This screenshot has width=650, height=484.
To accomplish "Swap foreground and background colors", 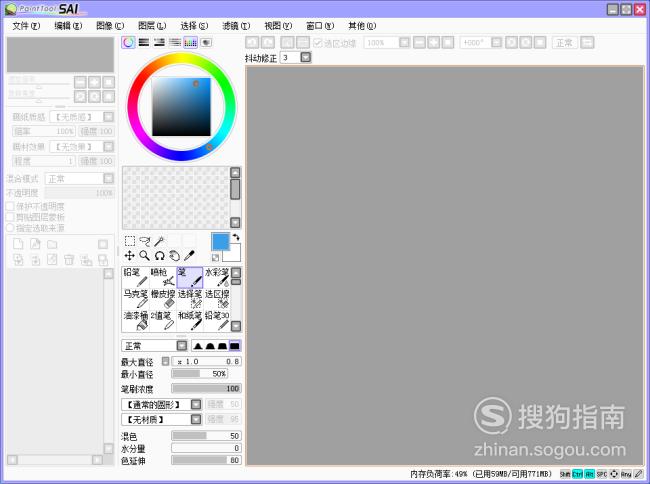I will point(235,237).
